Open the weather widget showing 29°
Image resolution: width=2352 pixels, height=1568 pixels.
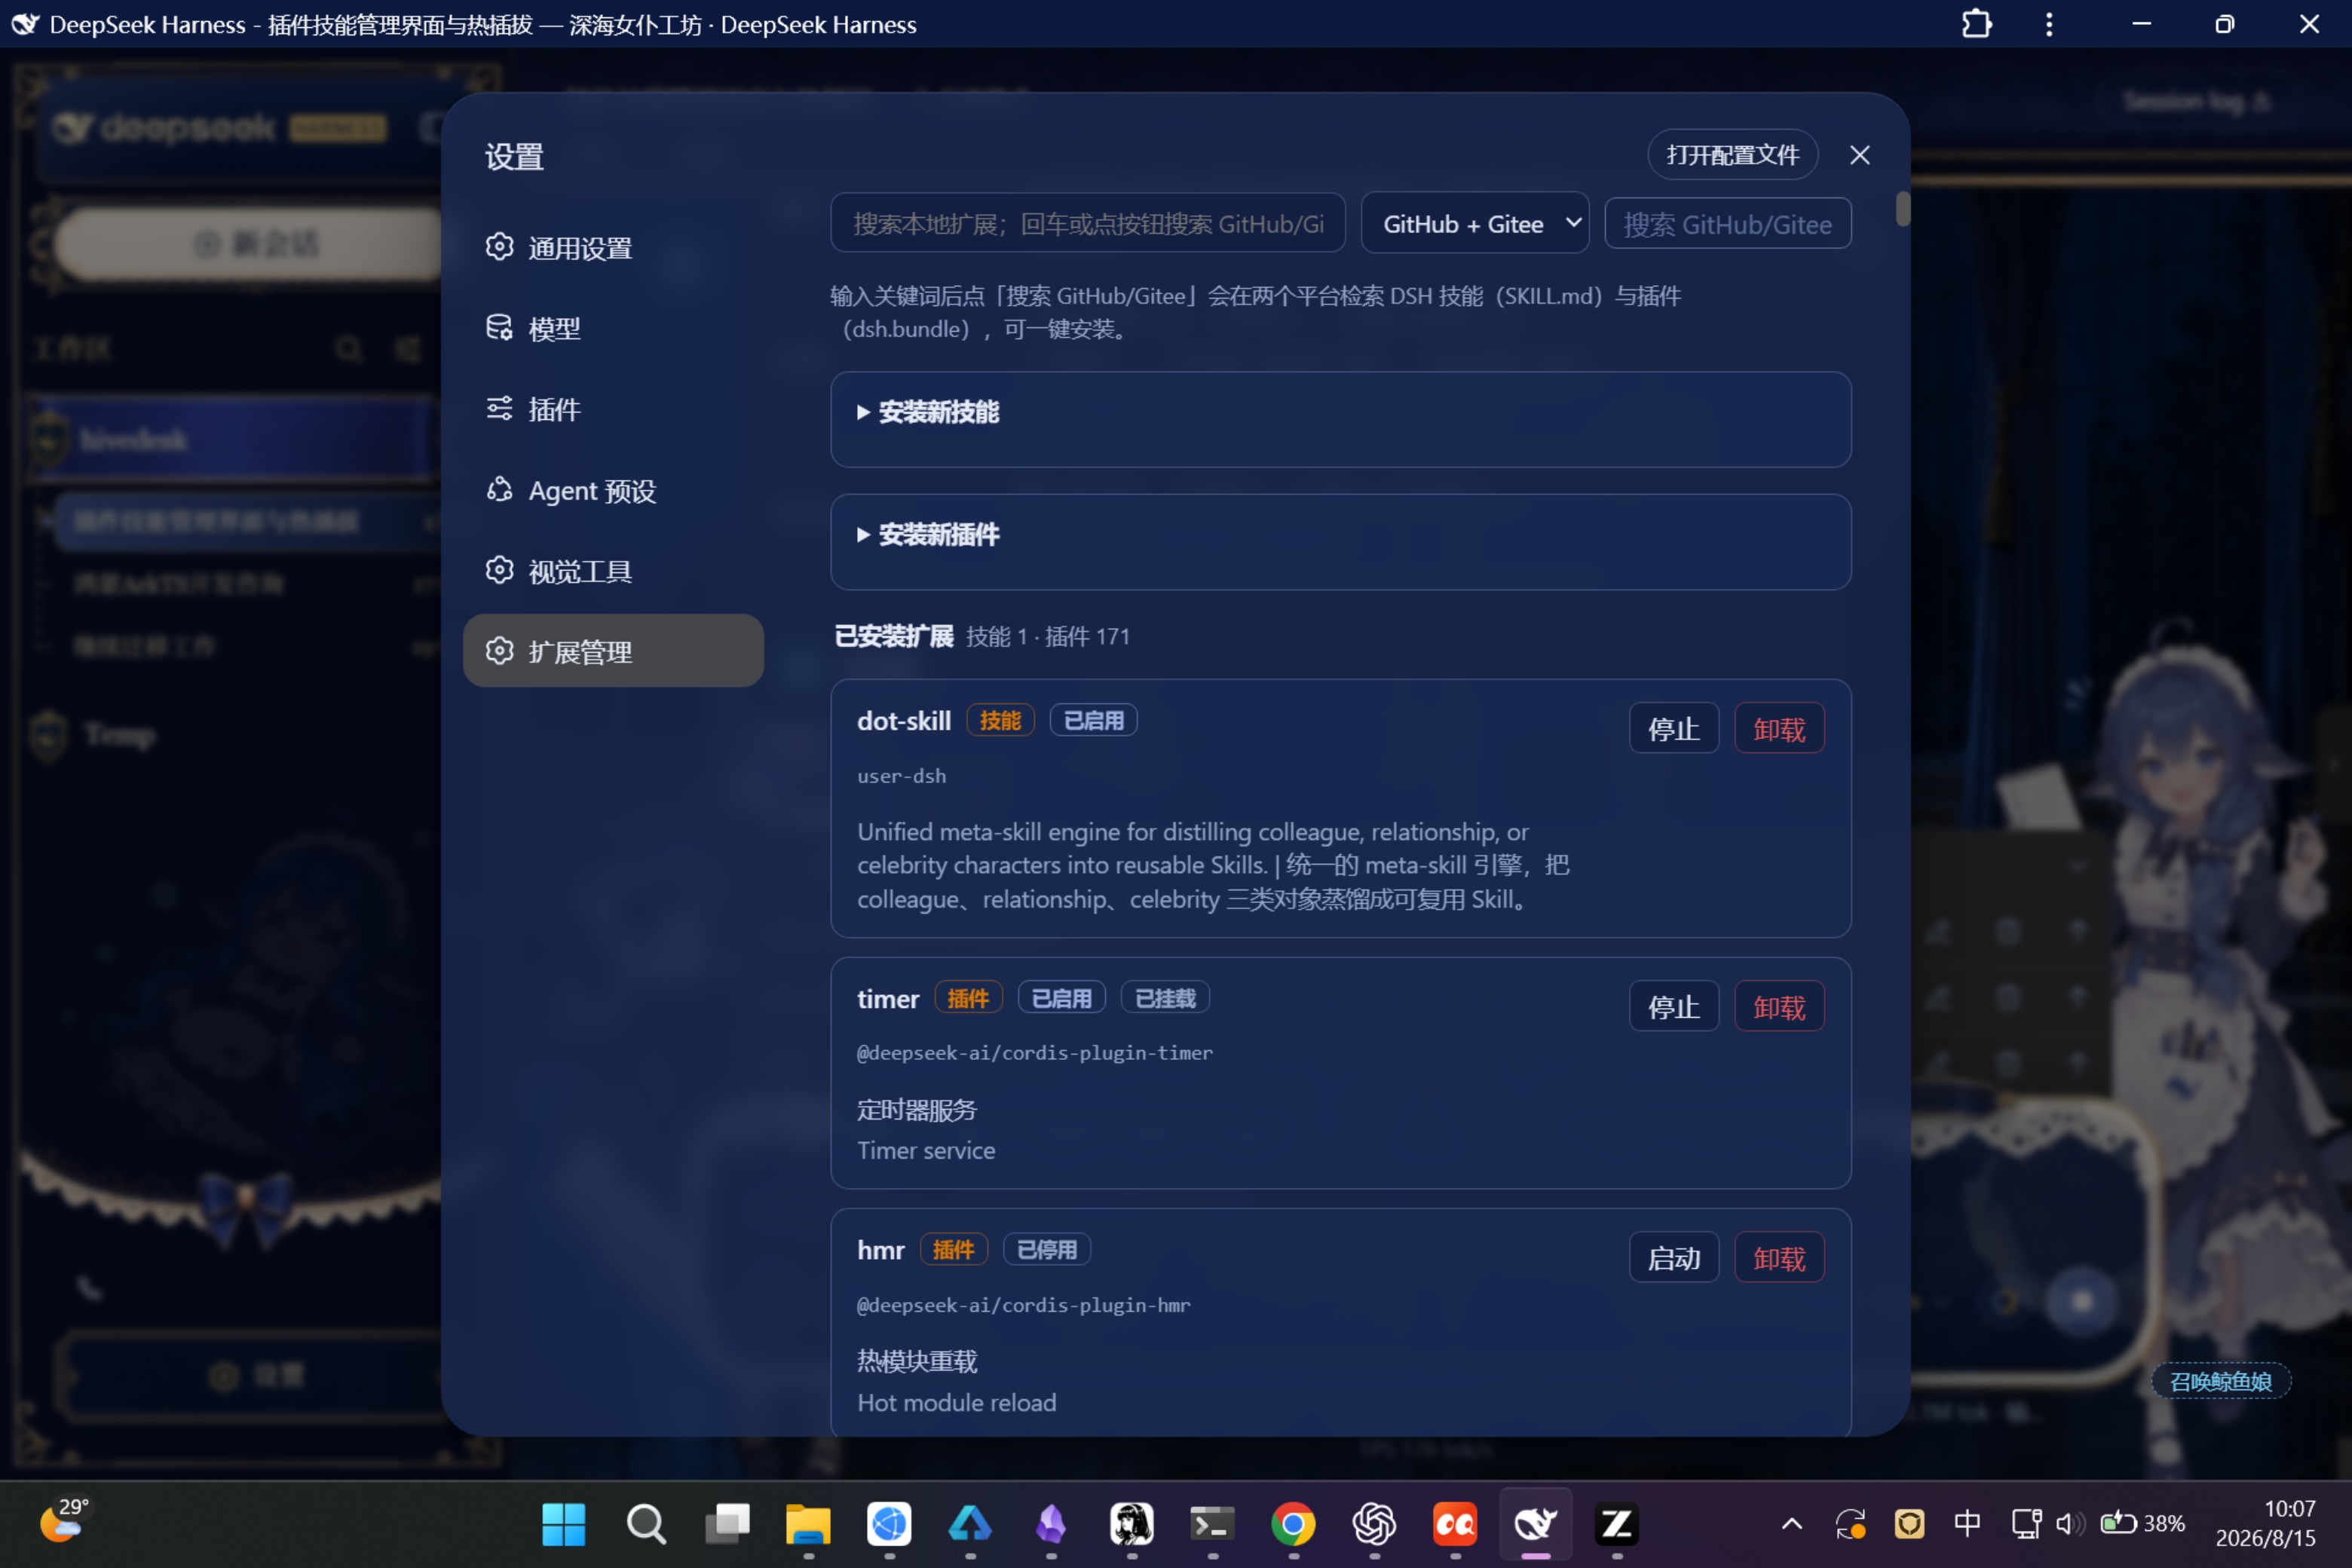[x=66, y=1520]
